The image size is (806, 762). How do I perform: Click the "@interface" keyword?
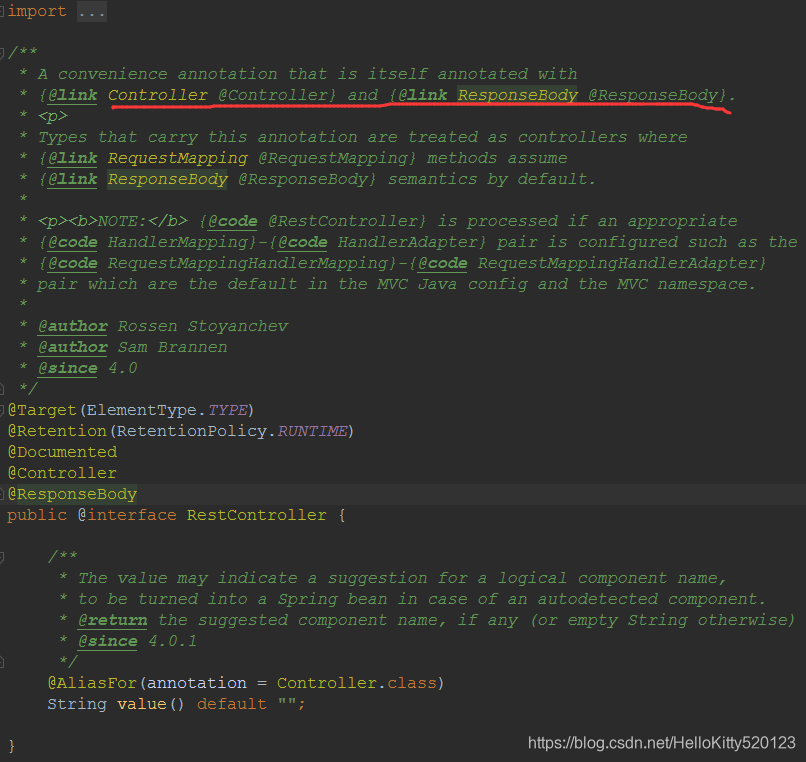click(127, 515)
